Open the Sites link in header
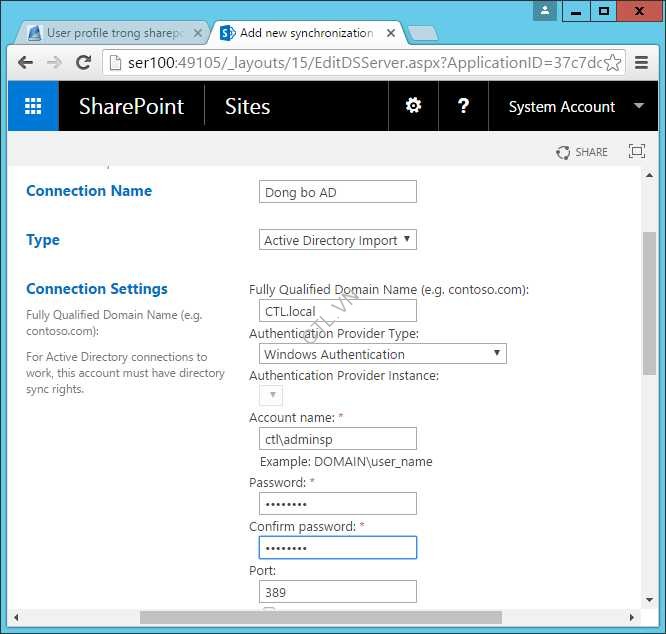Viewport: 666px width, 634px height. (247, 107)
